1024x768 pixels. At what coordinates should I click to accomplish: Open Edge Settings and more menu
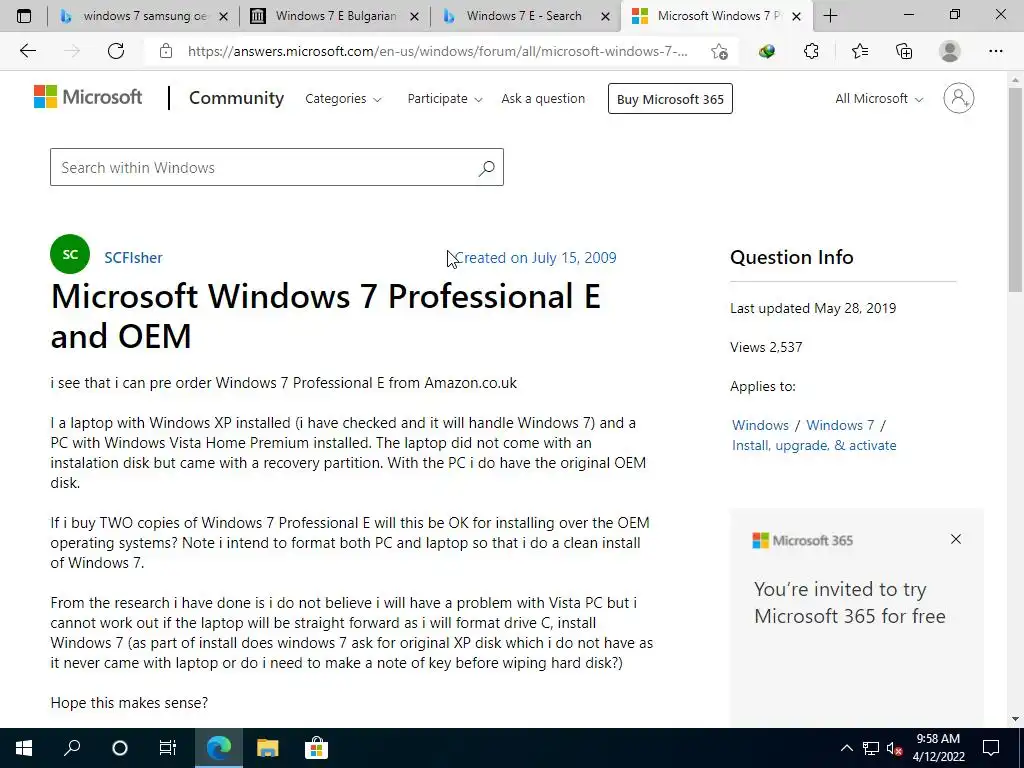tap(995, 51)
